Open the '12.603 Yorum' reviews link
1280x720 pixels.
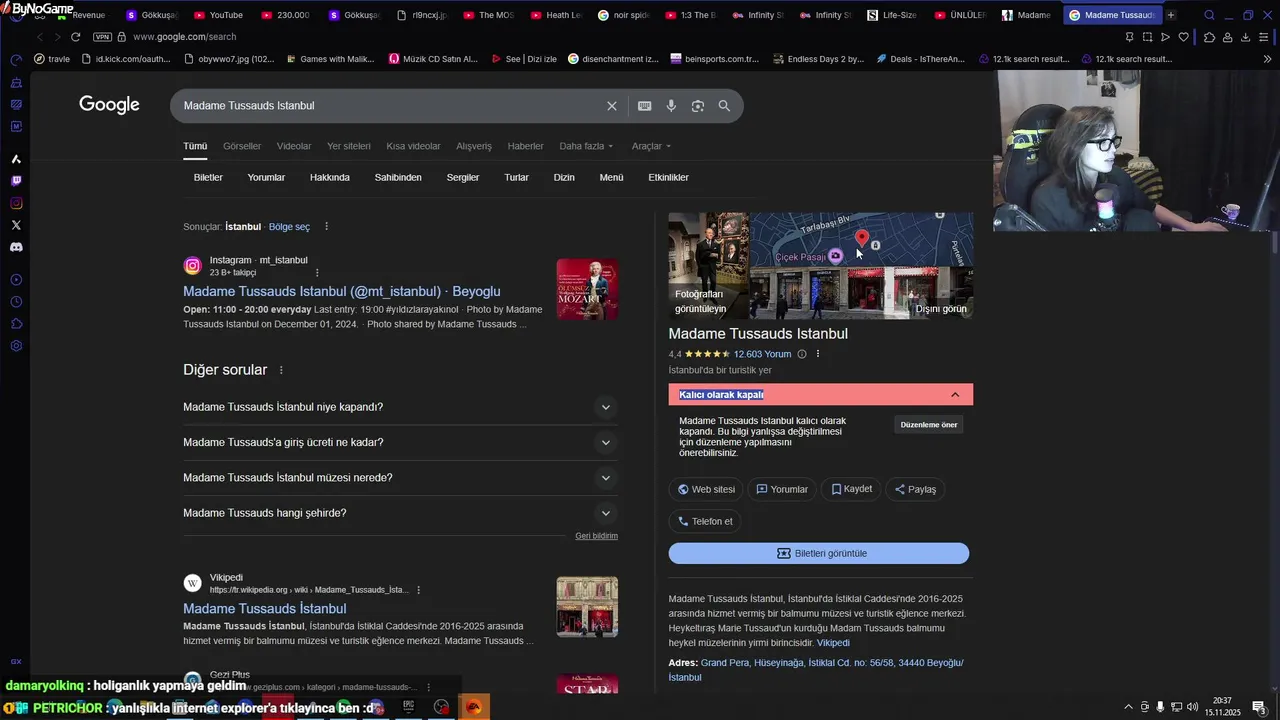click(762, 354)
